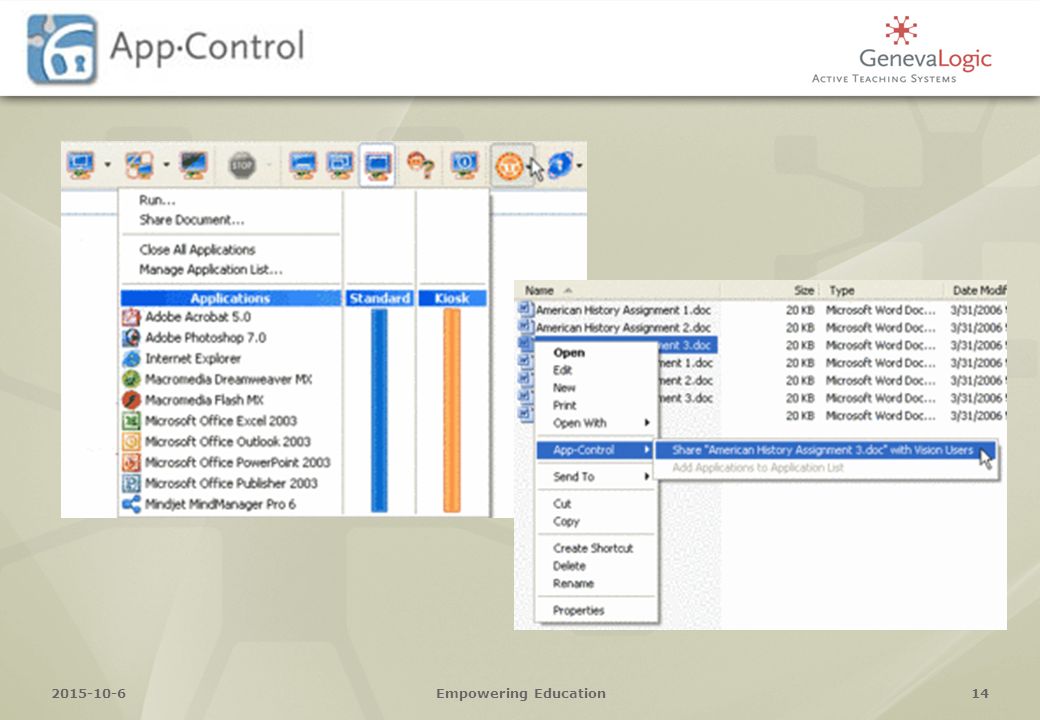Choose New in the file context menu
The width and height of the screenshot is (1040, 720).
tap(564, 388)
